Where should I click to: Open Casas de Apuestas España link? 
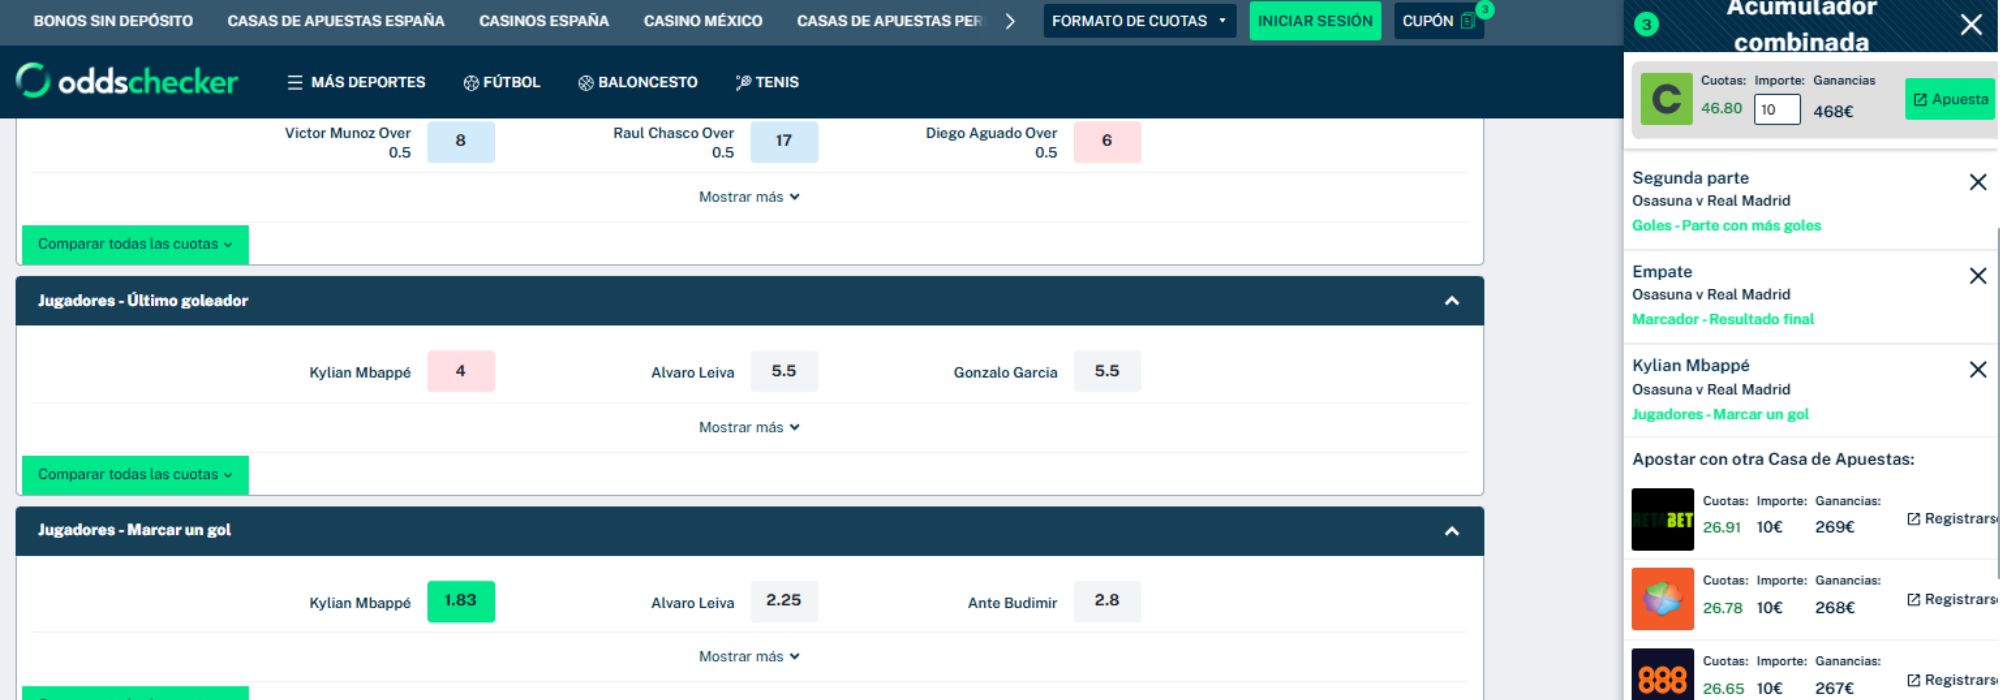pos(336,20)
